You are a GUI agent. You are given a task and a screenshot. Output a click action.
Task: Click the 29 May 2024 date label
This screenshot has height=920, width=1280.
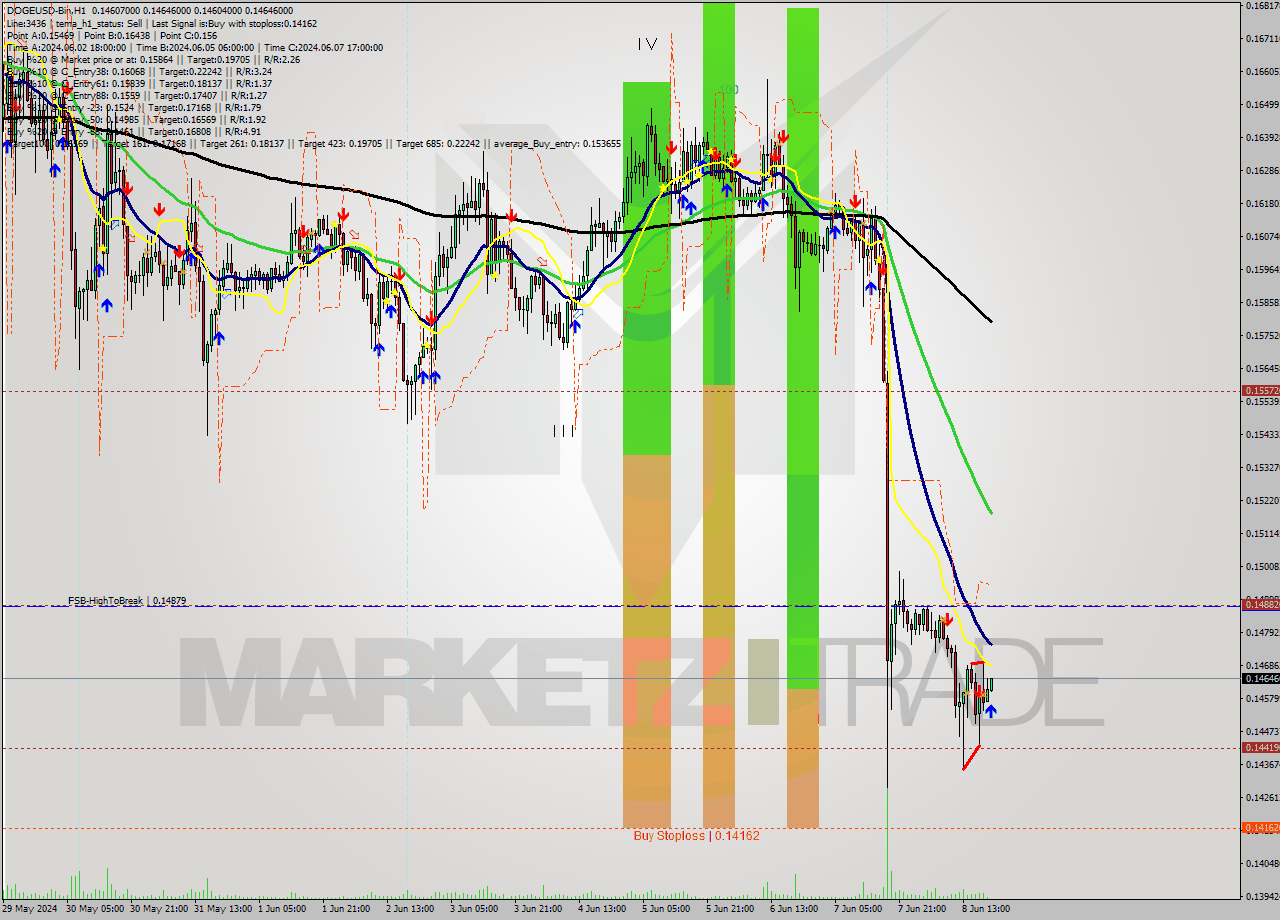point(30,909)
